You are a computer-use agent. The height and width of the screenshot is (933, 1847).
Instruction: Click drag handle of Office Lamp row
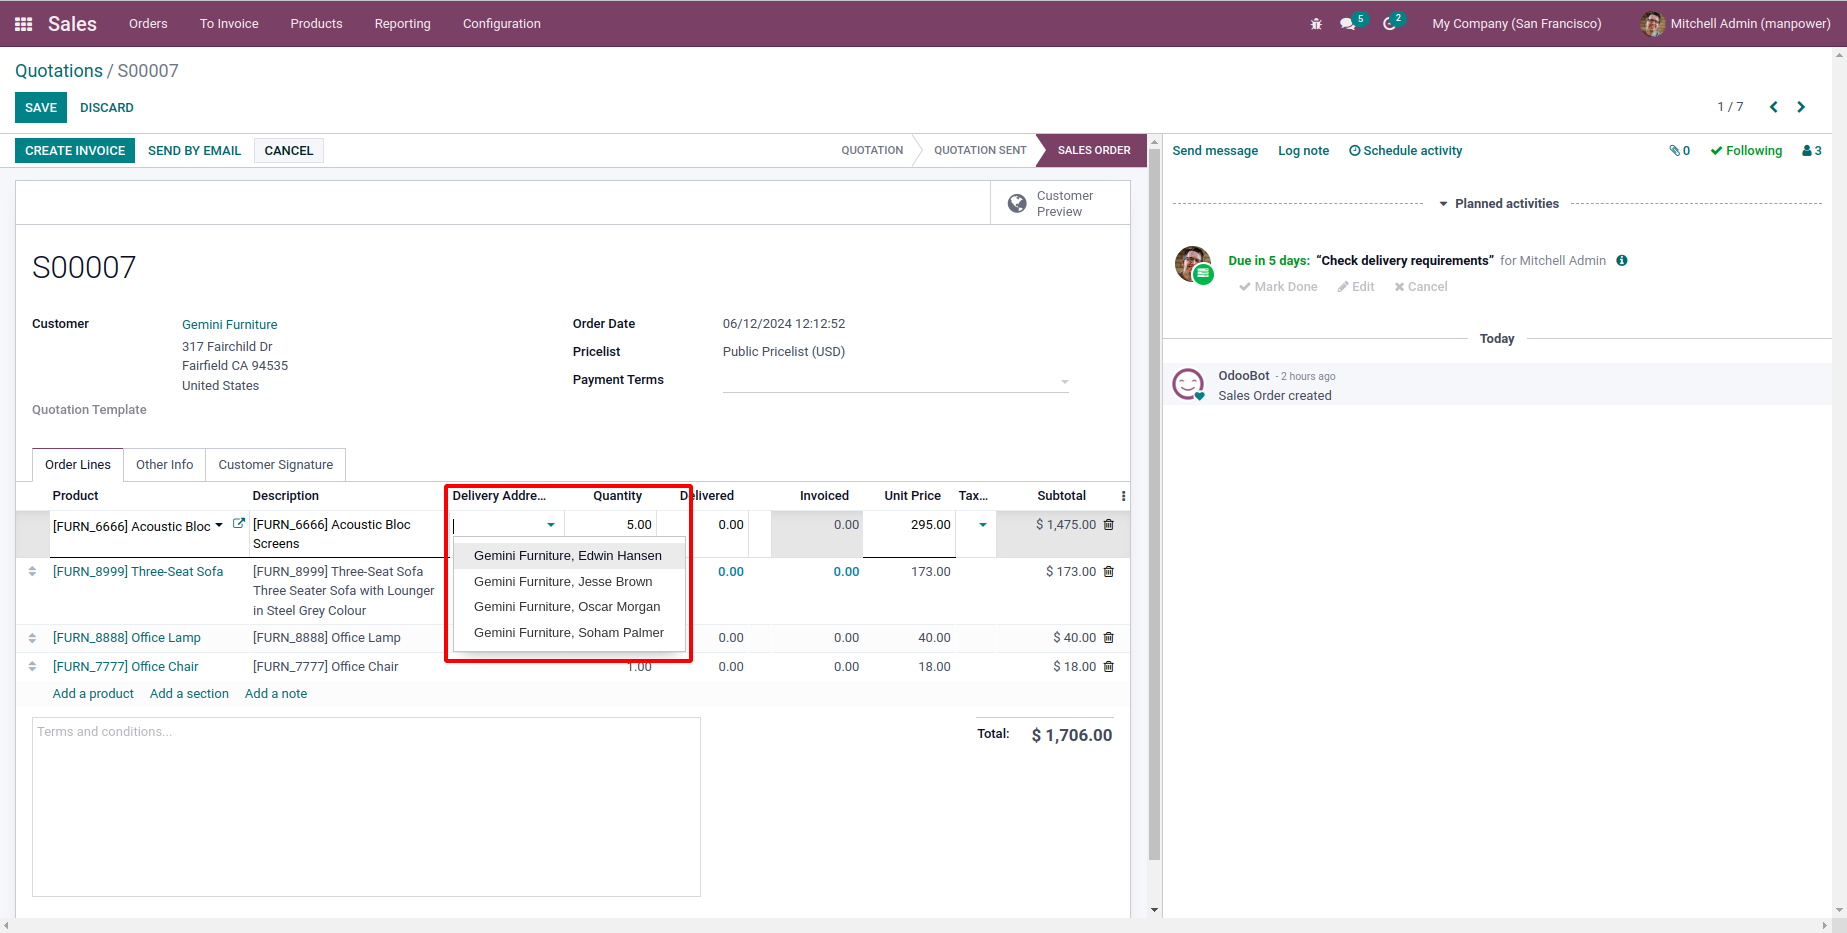[32, 638]
